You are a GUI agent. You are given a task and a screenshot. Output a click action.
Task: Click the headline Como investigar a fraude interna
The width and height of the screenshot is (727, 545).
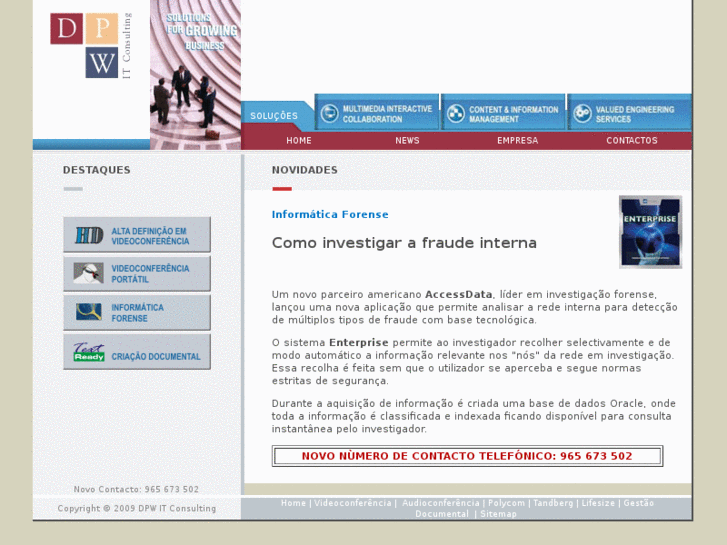(x=404, y=243)
